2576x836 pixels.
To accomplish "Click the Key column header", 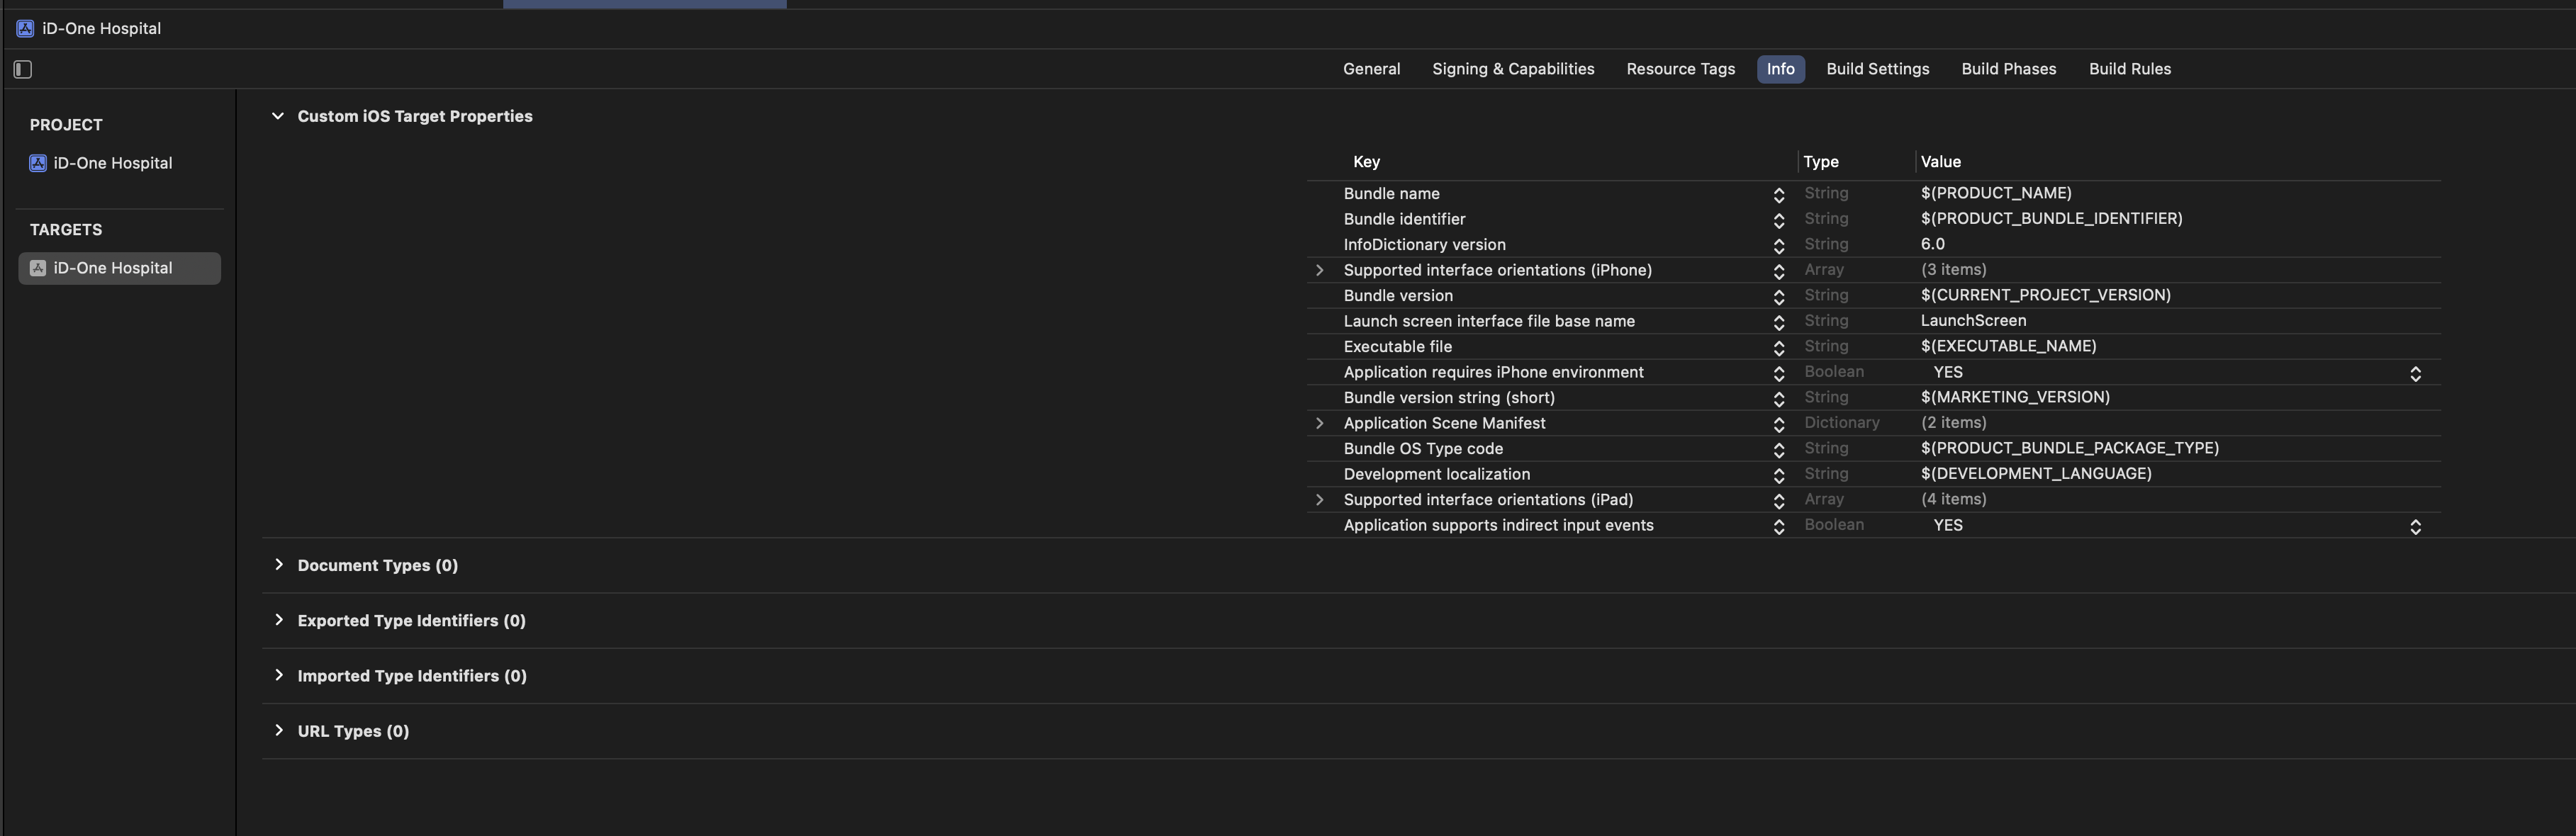I will [x=1366, y=162].
